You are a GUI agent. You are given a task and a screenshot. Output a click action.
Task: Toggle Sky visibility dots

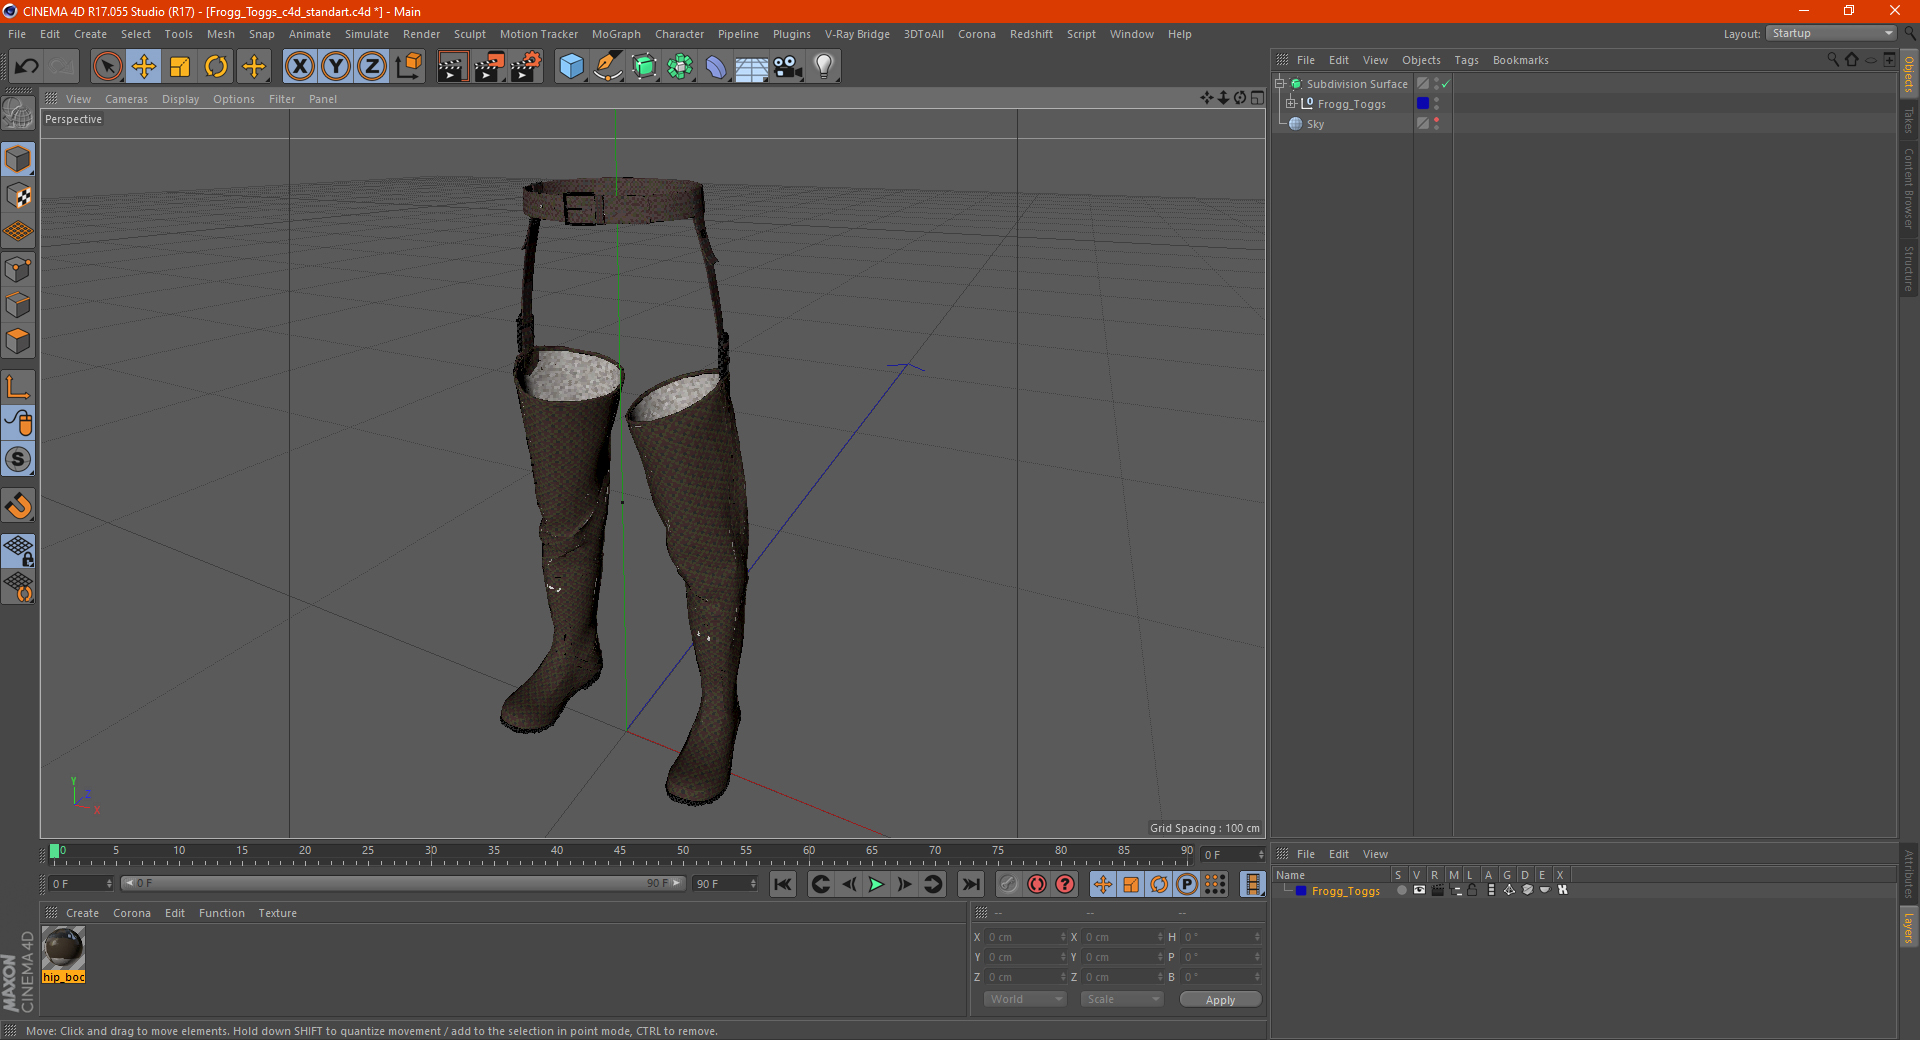pos(1437,123)
